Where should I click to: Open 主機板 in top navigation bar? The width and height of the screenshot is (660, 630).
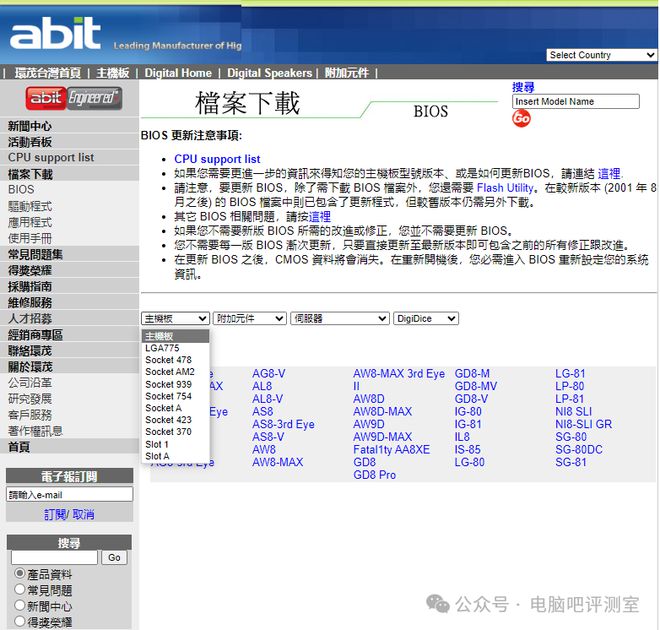coord(113,73)
